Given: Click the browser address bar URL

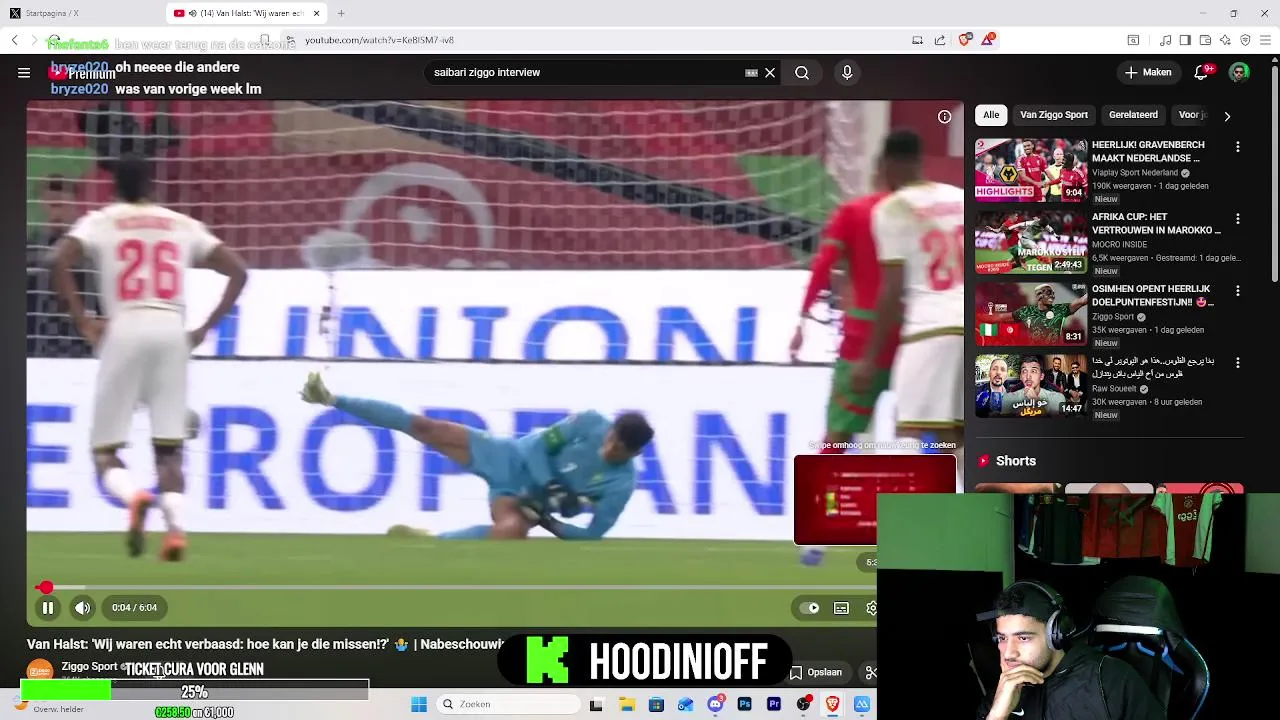Looking at the screenshot, I should pyautogui.click(x=379, y=40).
